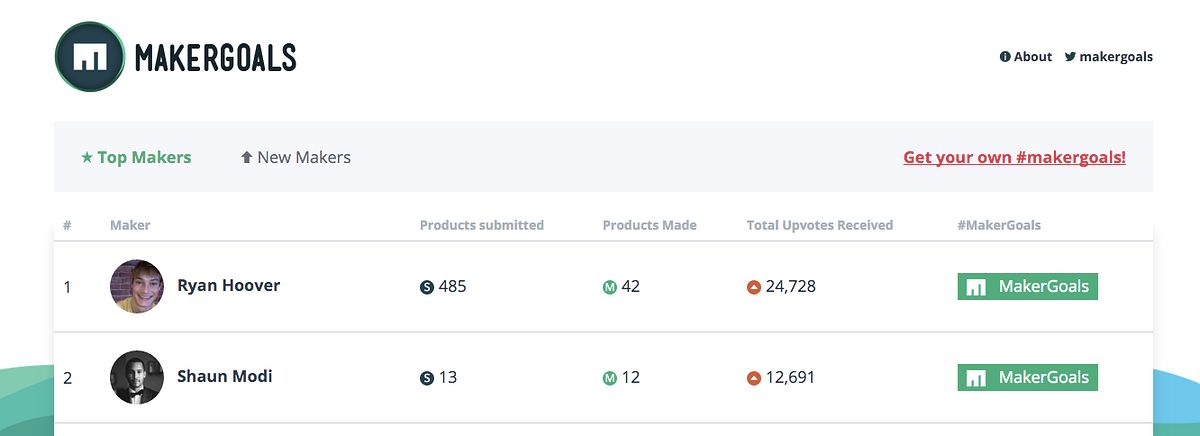Image resolution: width=1200 pixels, height=436 pixels.
Task: Click Shaun Modi's submitted products icon
Action: click(x=427, y=378)
